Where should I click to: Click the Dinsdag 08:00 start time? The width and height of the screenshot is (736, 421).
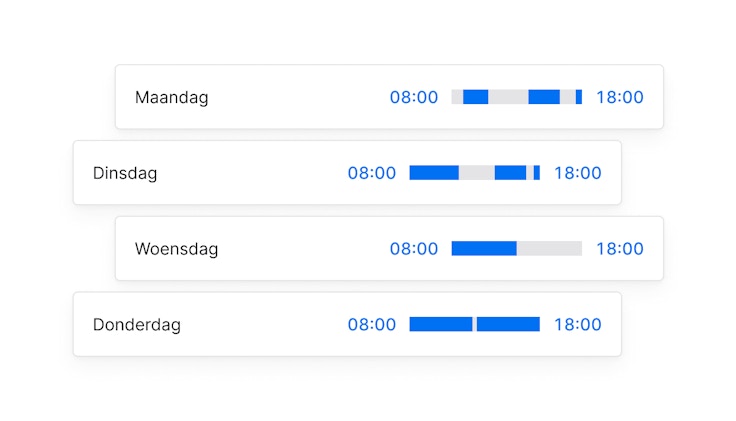coord(372,173)
